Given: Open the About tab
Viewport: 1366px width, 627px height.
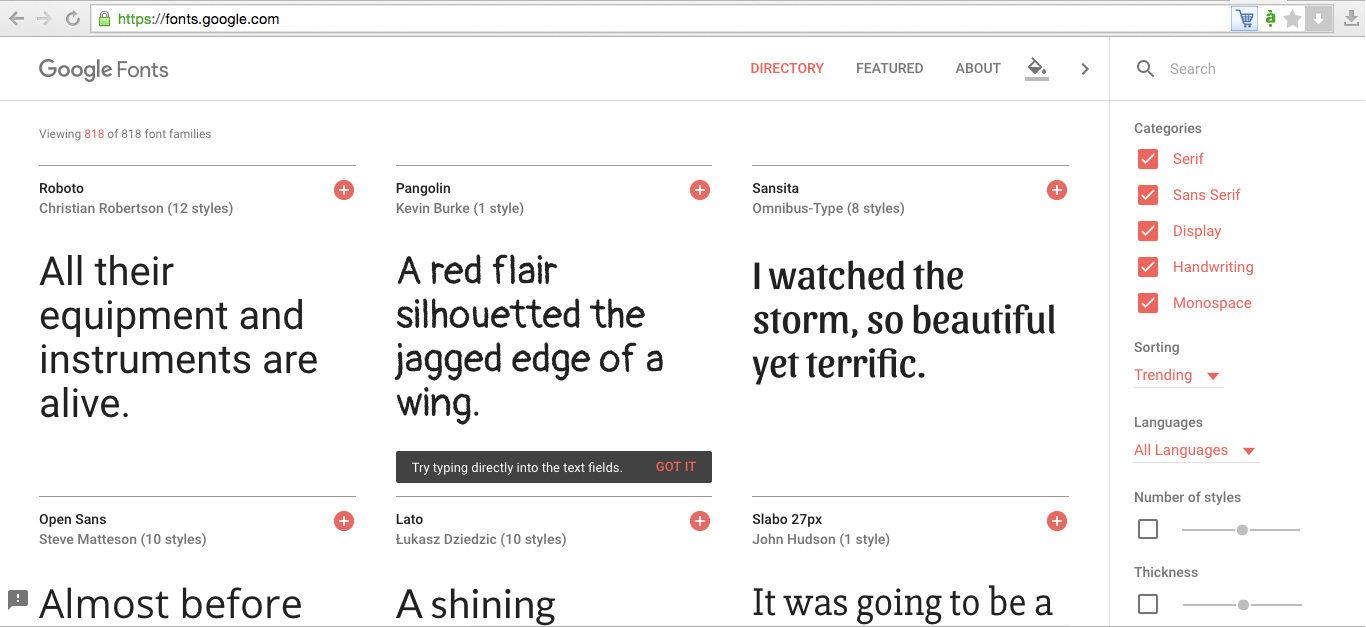Looking at the screenshot, I should tap(978, 69).
